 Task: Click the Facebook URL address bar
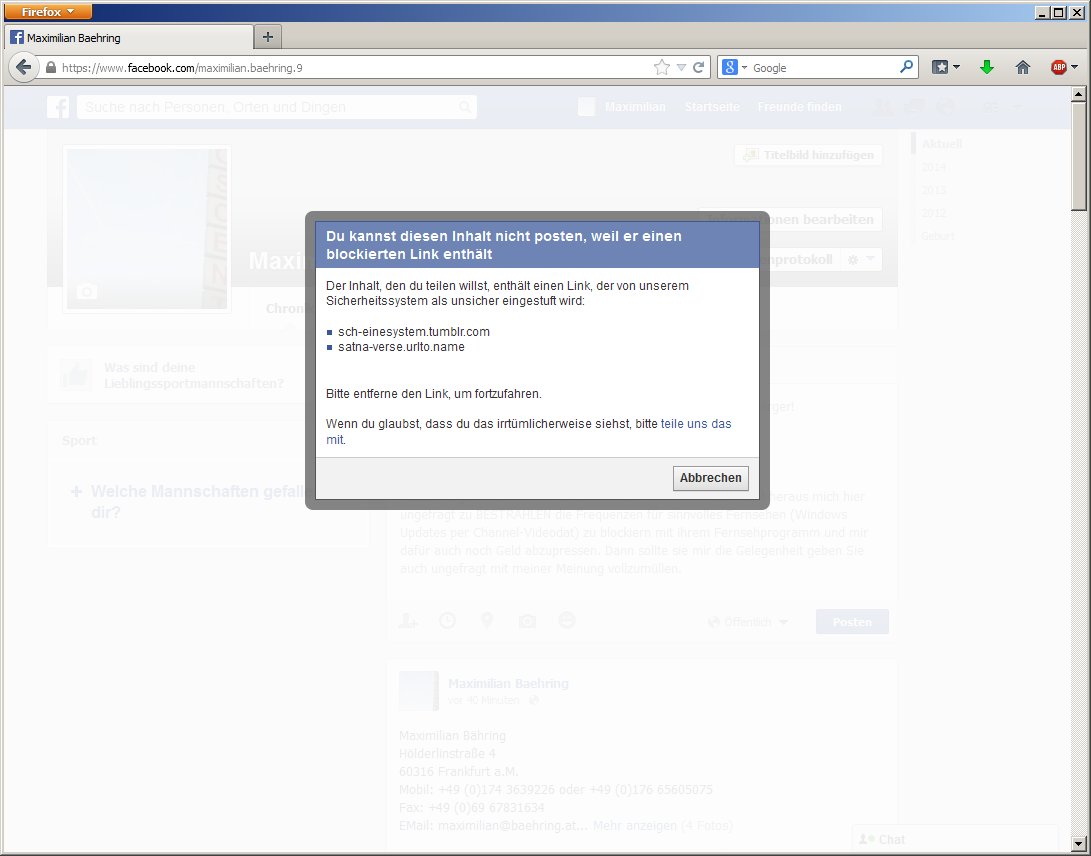[350, 68]
